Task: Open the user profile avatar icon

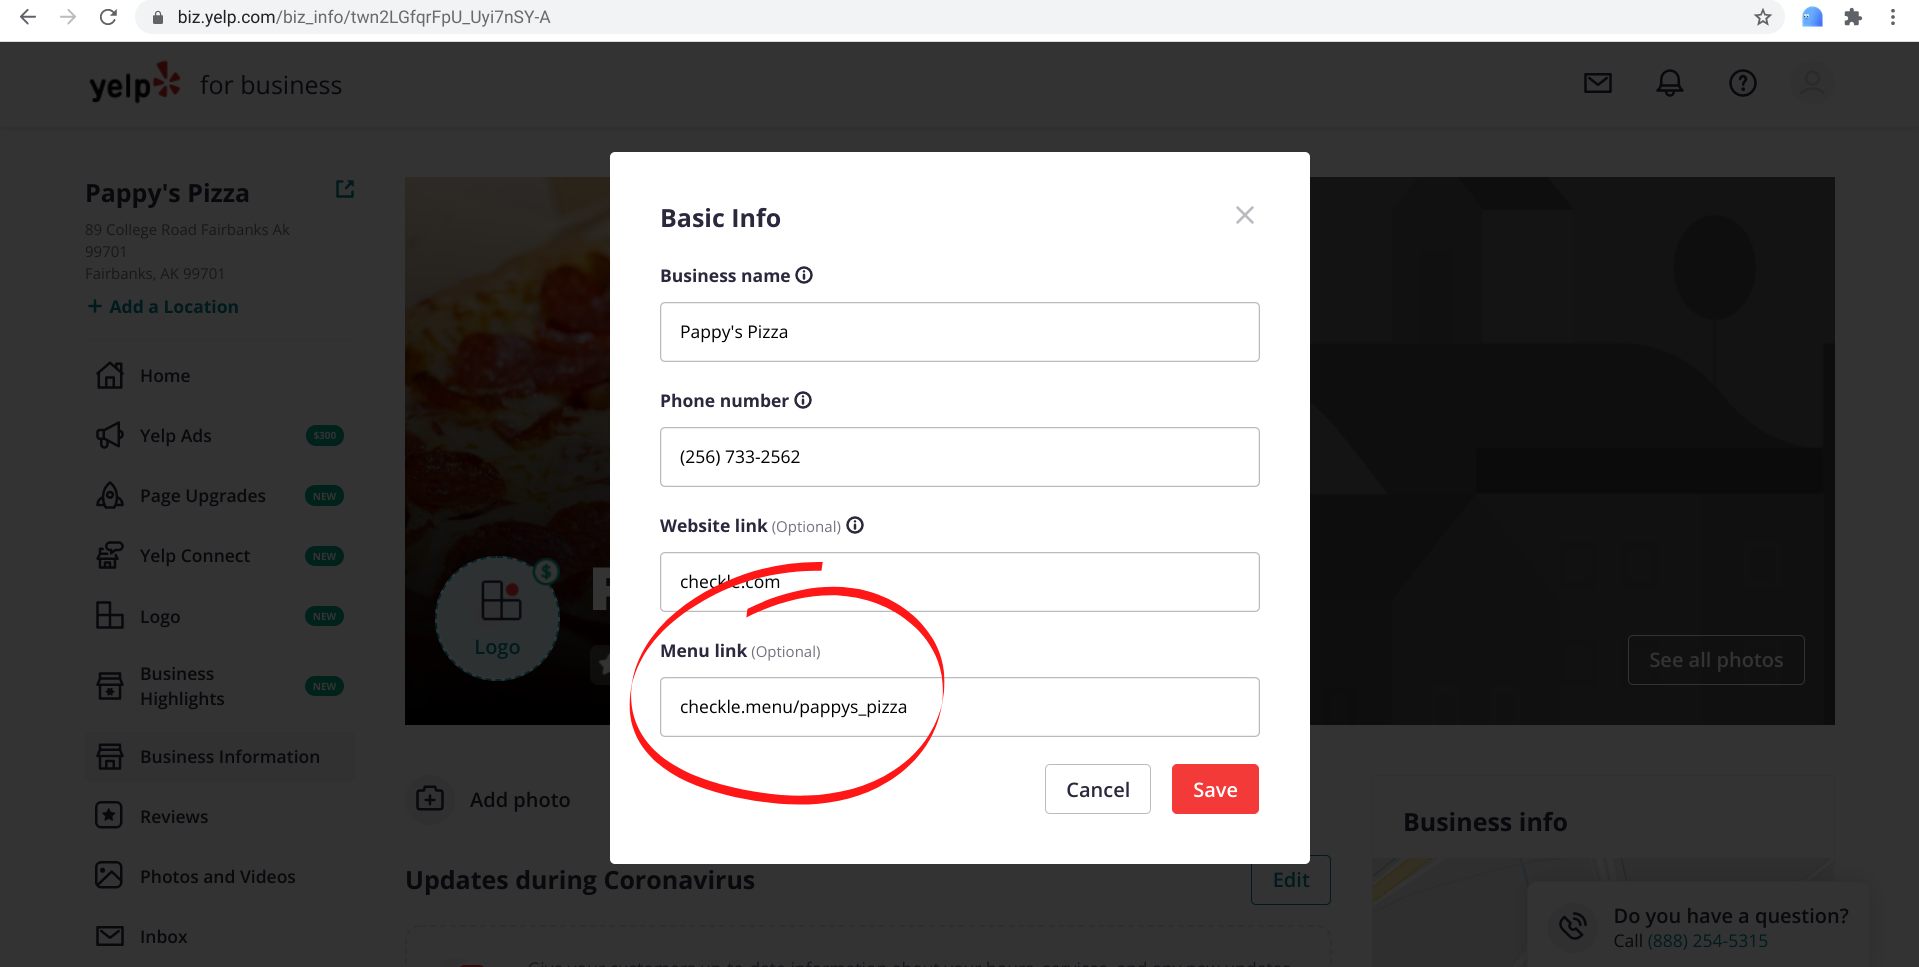Action: pyautogui.click(x=1813, y=83)
